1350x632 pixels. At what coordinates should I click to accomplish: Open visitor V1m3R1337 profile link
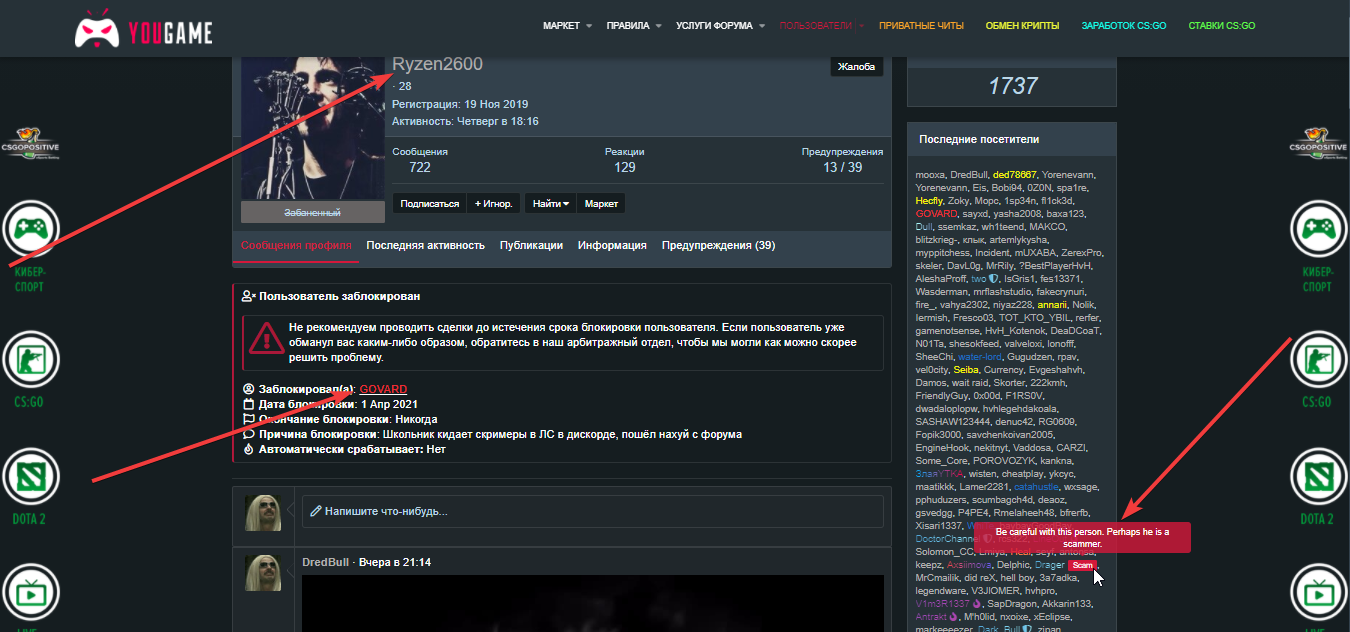point(942,603)
